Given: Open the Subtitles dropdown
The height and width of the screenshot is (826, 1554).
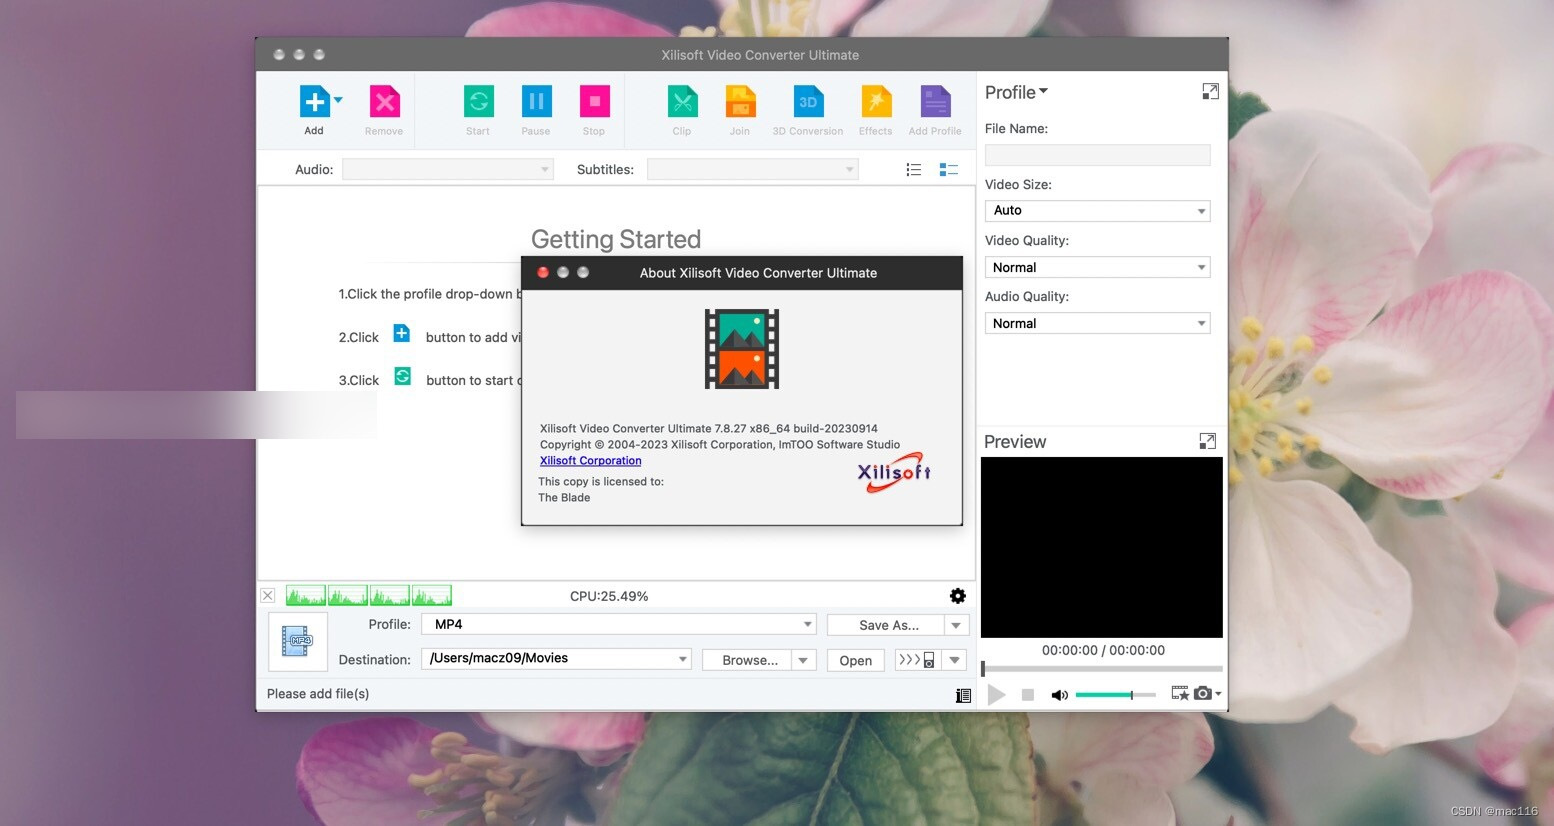Looking at the screenshot, I should (x=752, y=170).
